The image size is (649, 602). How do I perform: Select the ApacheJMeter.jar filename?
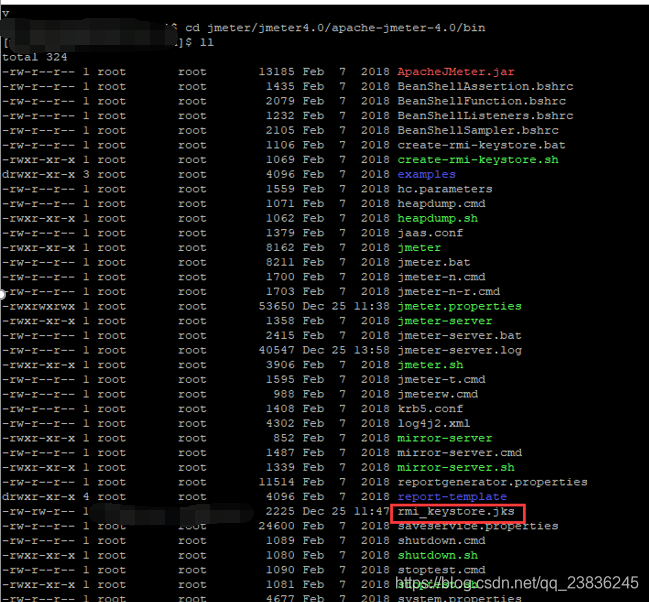pos(456,72)
